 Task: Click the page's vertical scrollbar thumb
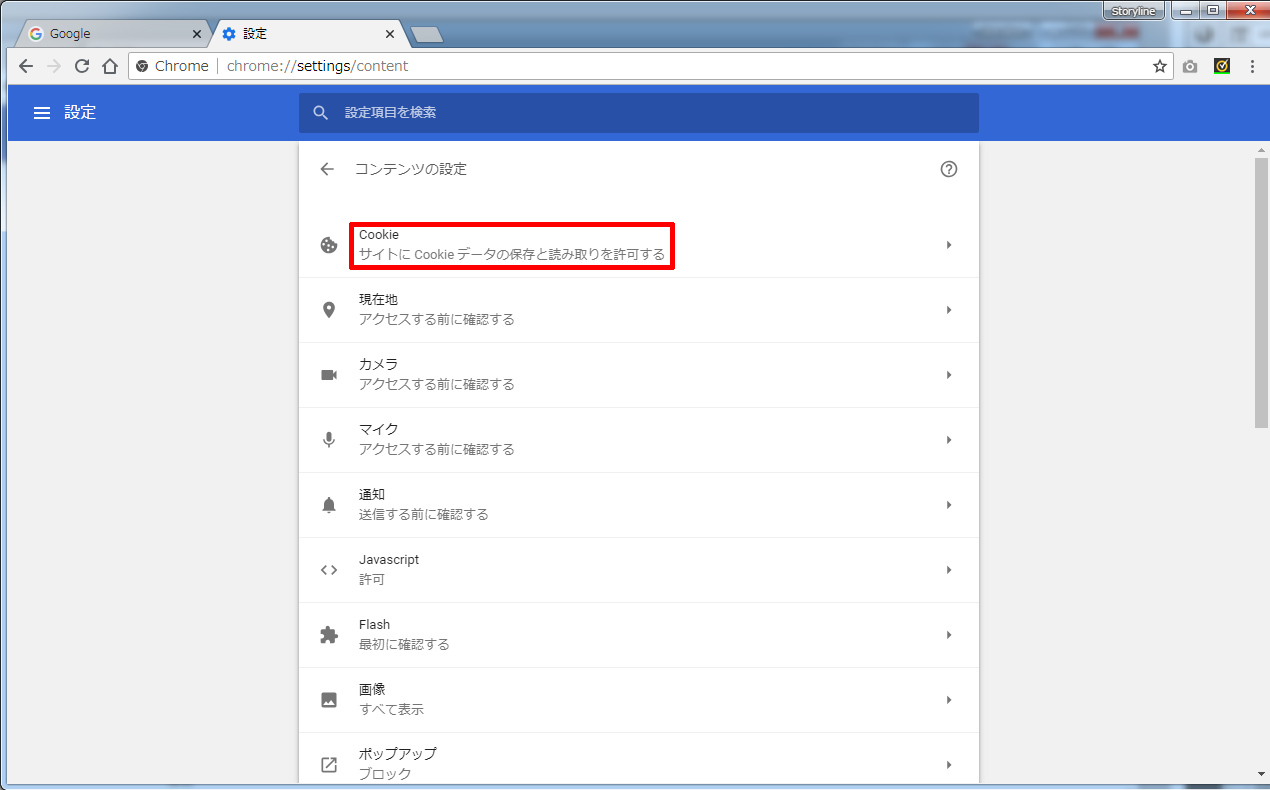1261,292
